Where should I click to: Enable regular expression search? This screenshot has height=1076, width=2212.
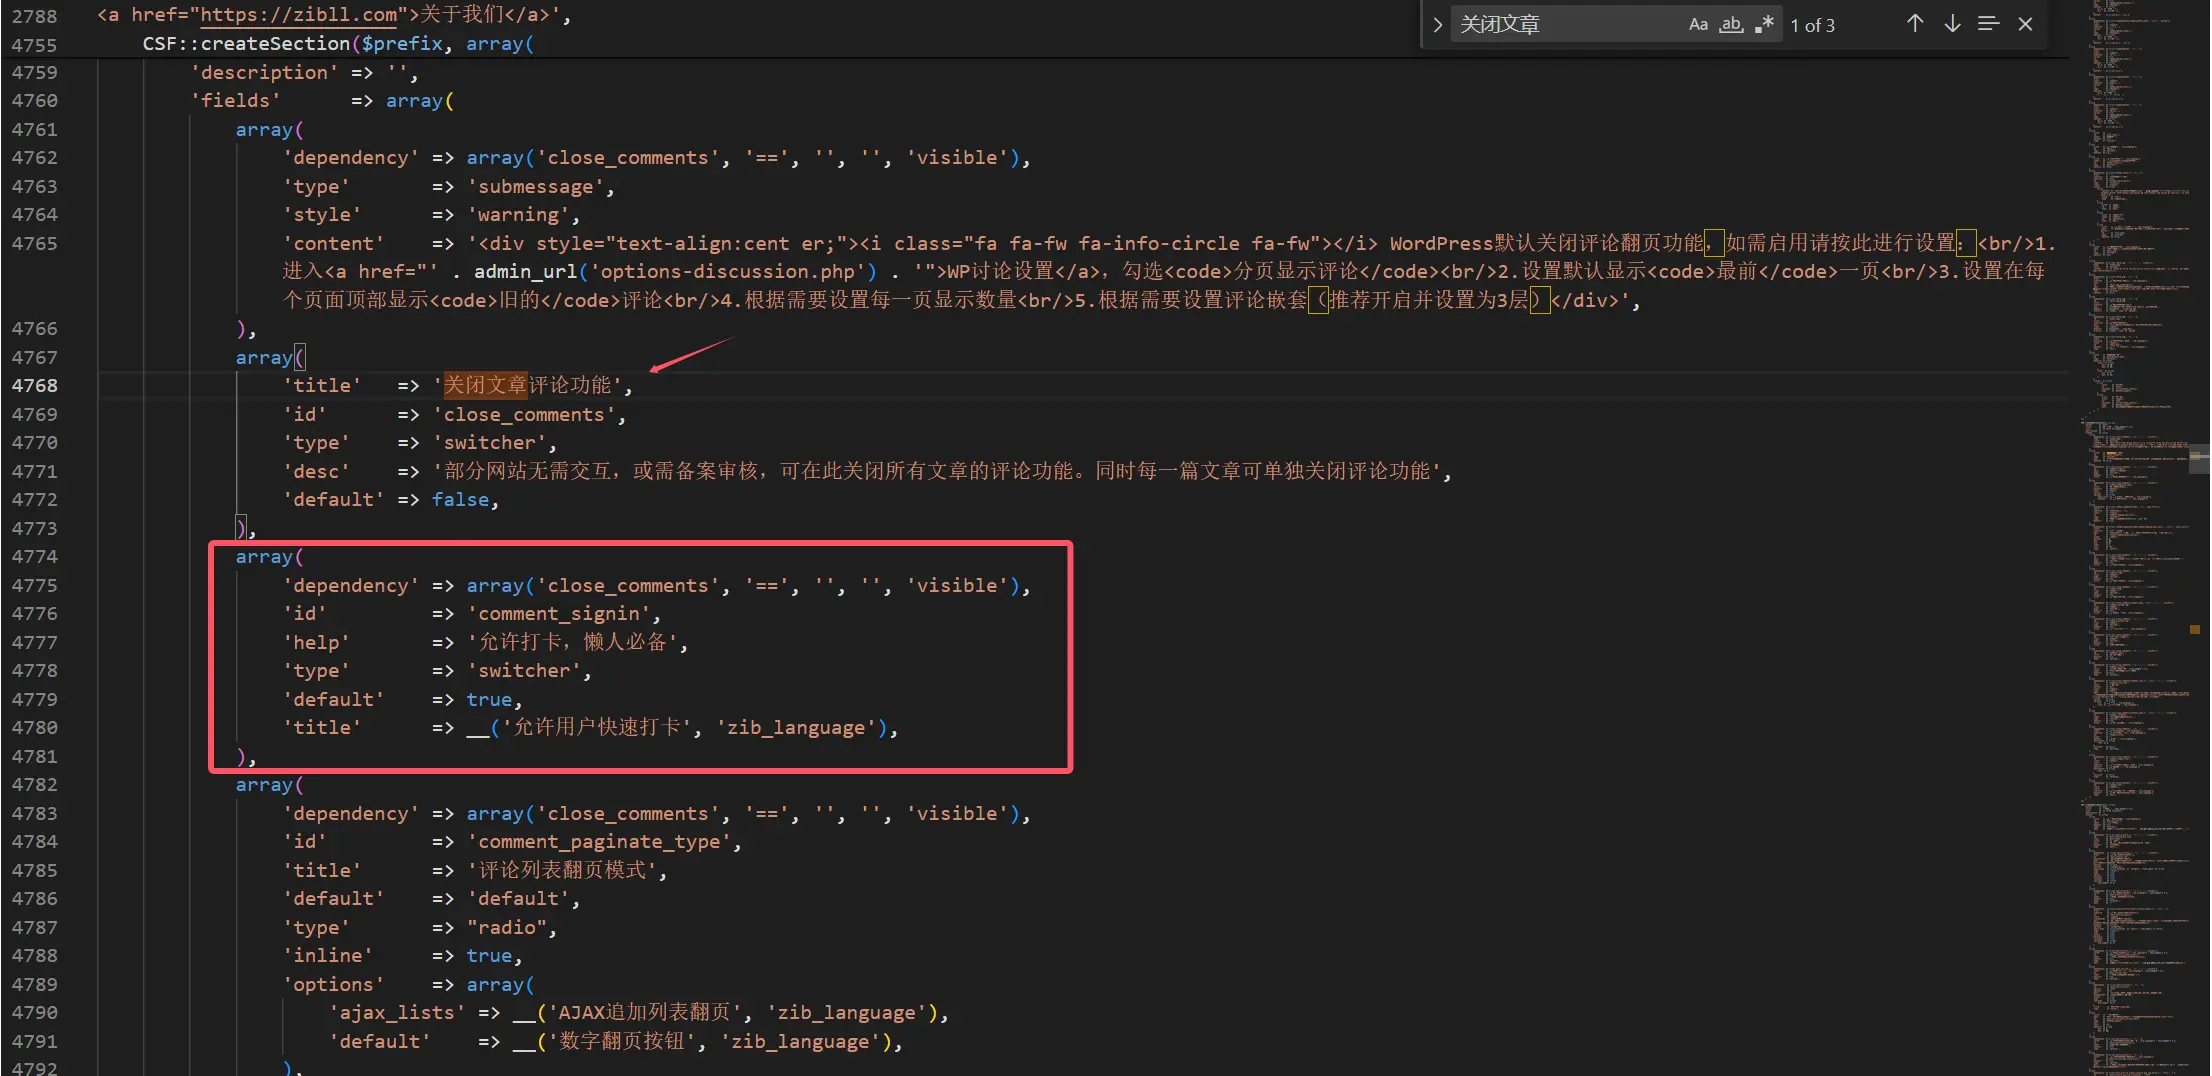pyautogui.click(x=1765, y=25)
